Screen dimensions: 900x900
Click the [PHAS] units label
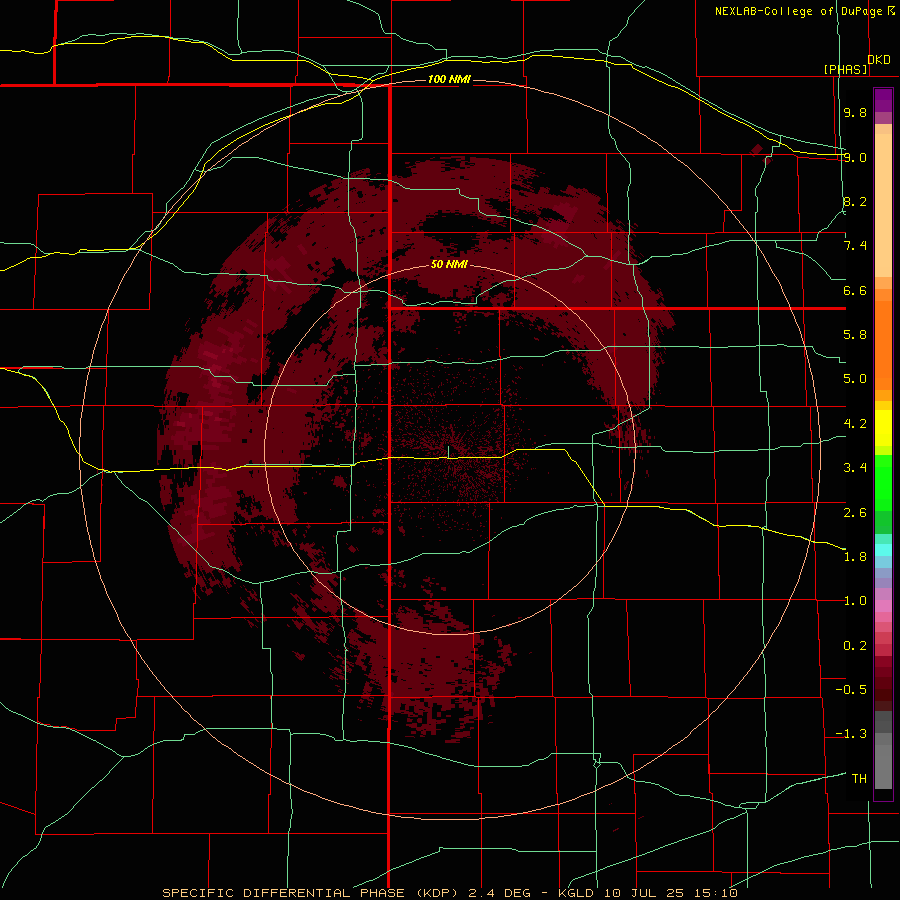tap(845, 69)
